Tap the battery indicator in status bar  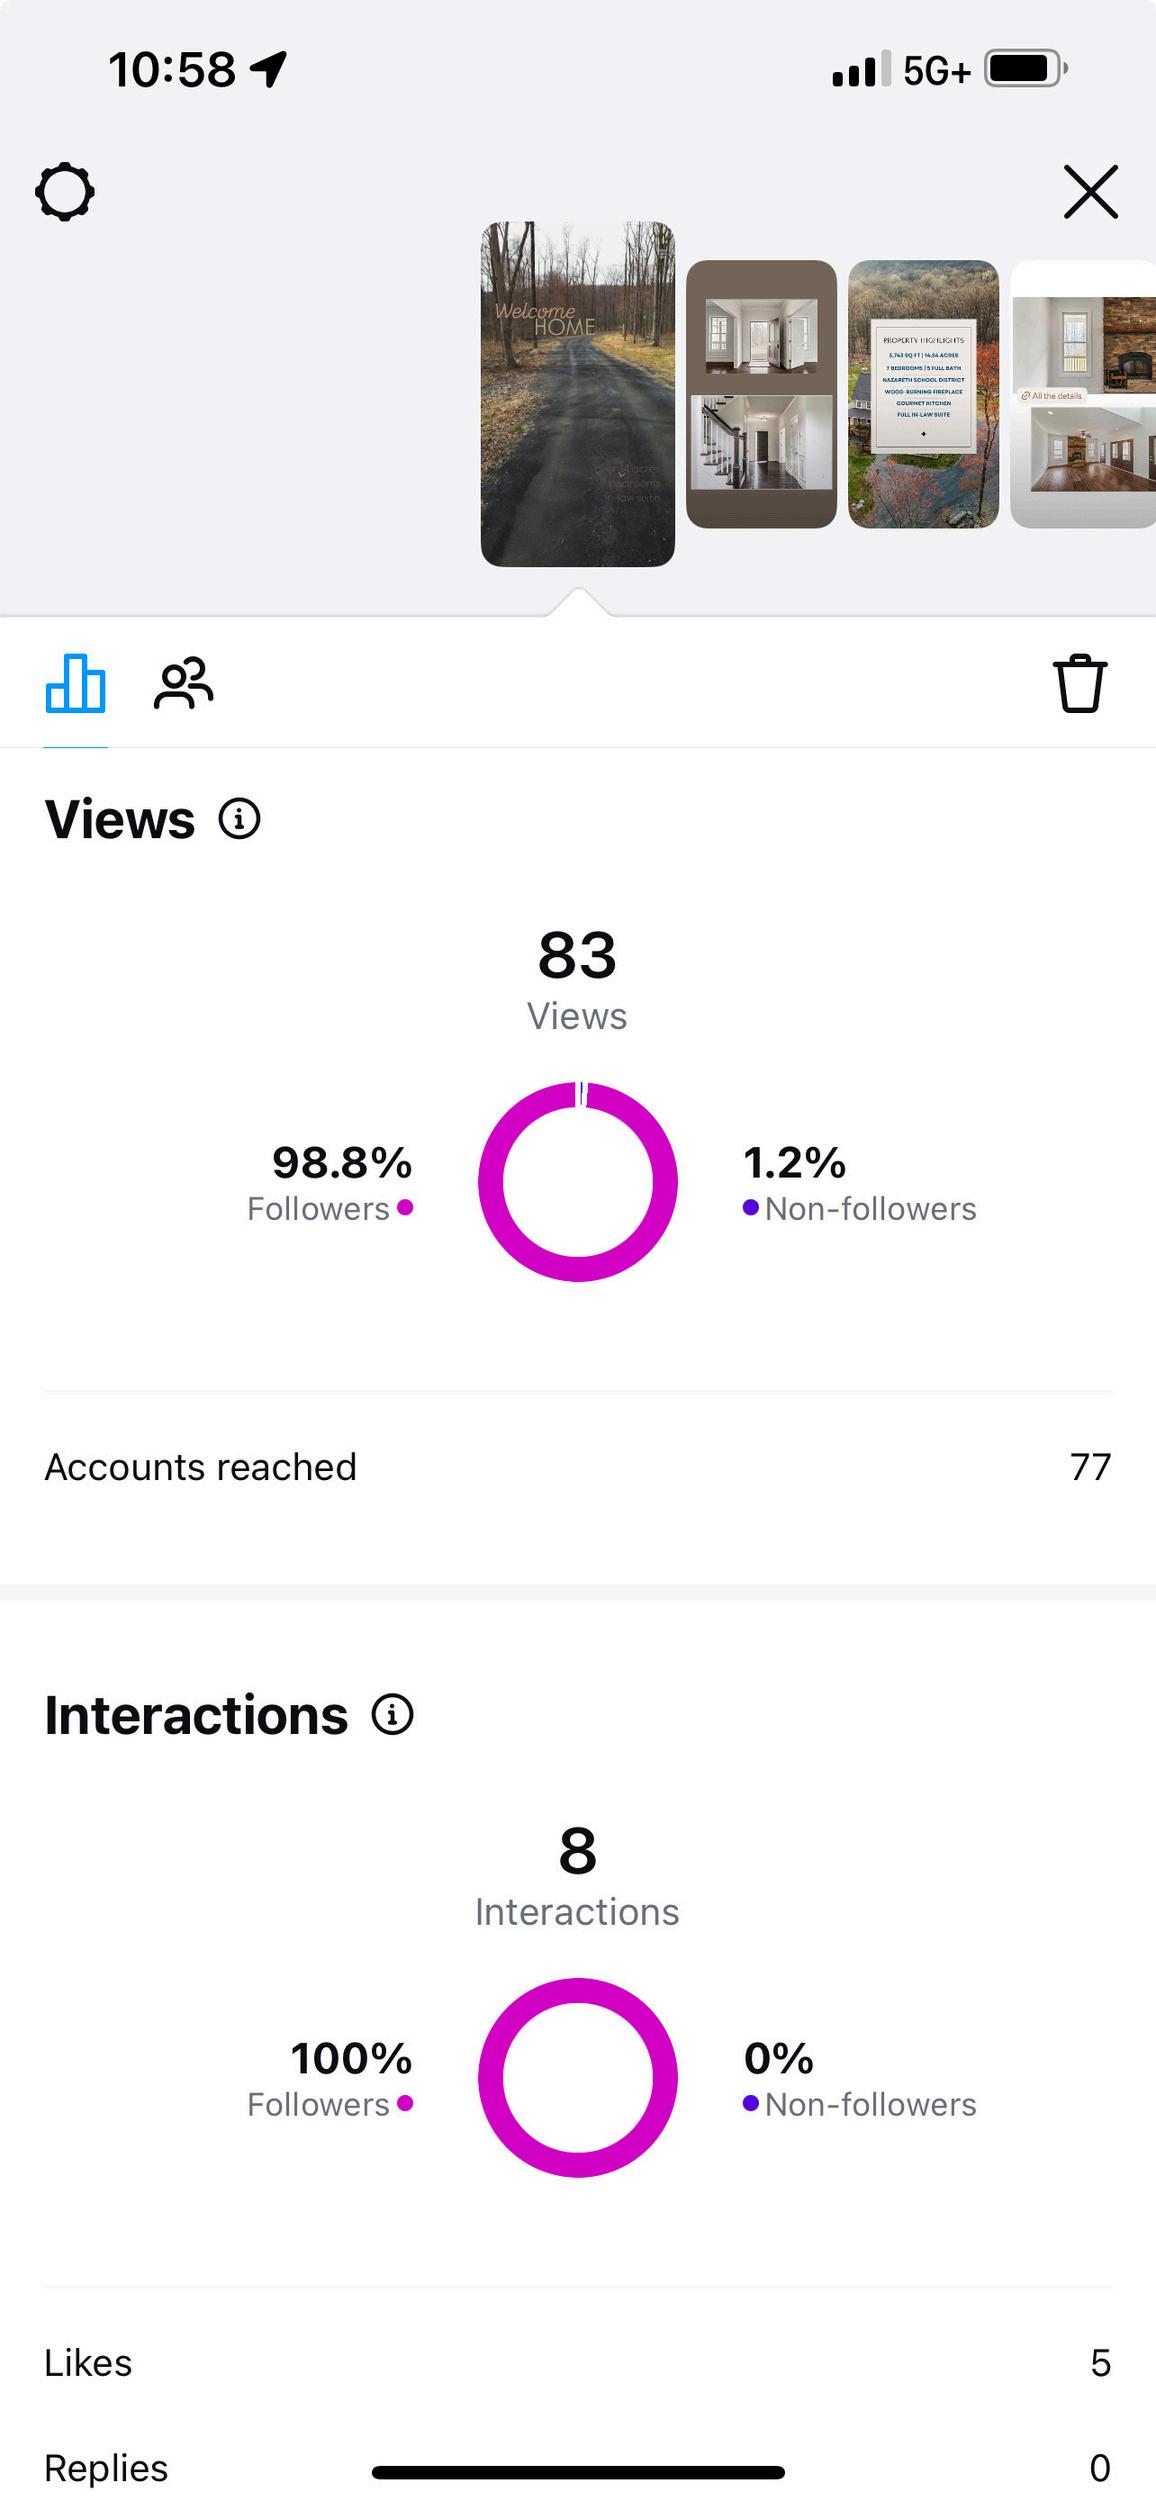1025,69
